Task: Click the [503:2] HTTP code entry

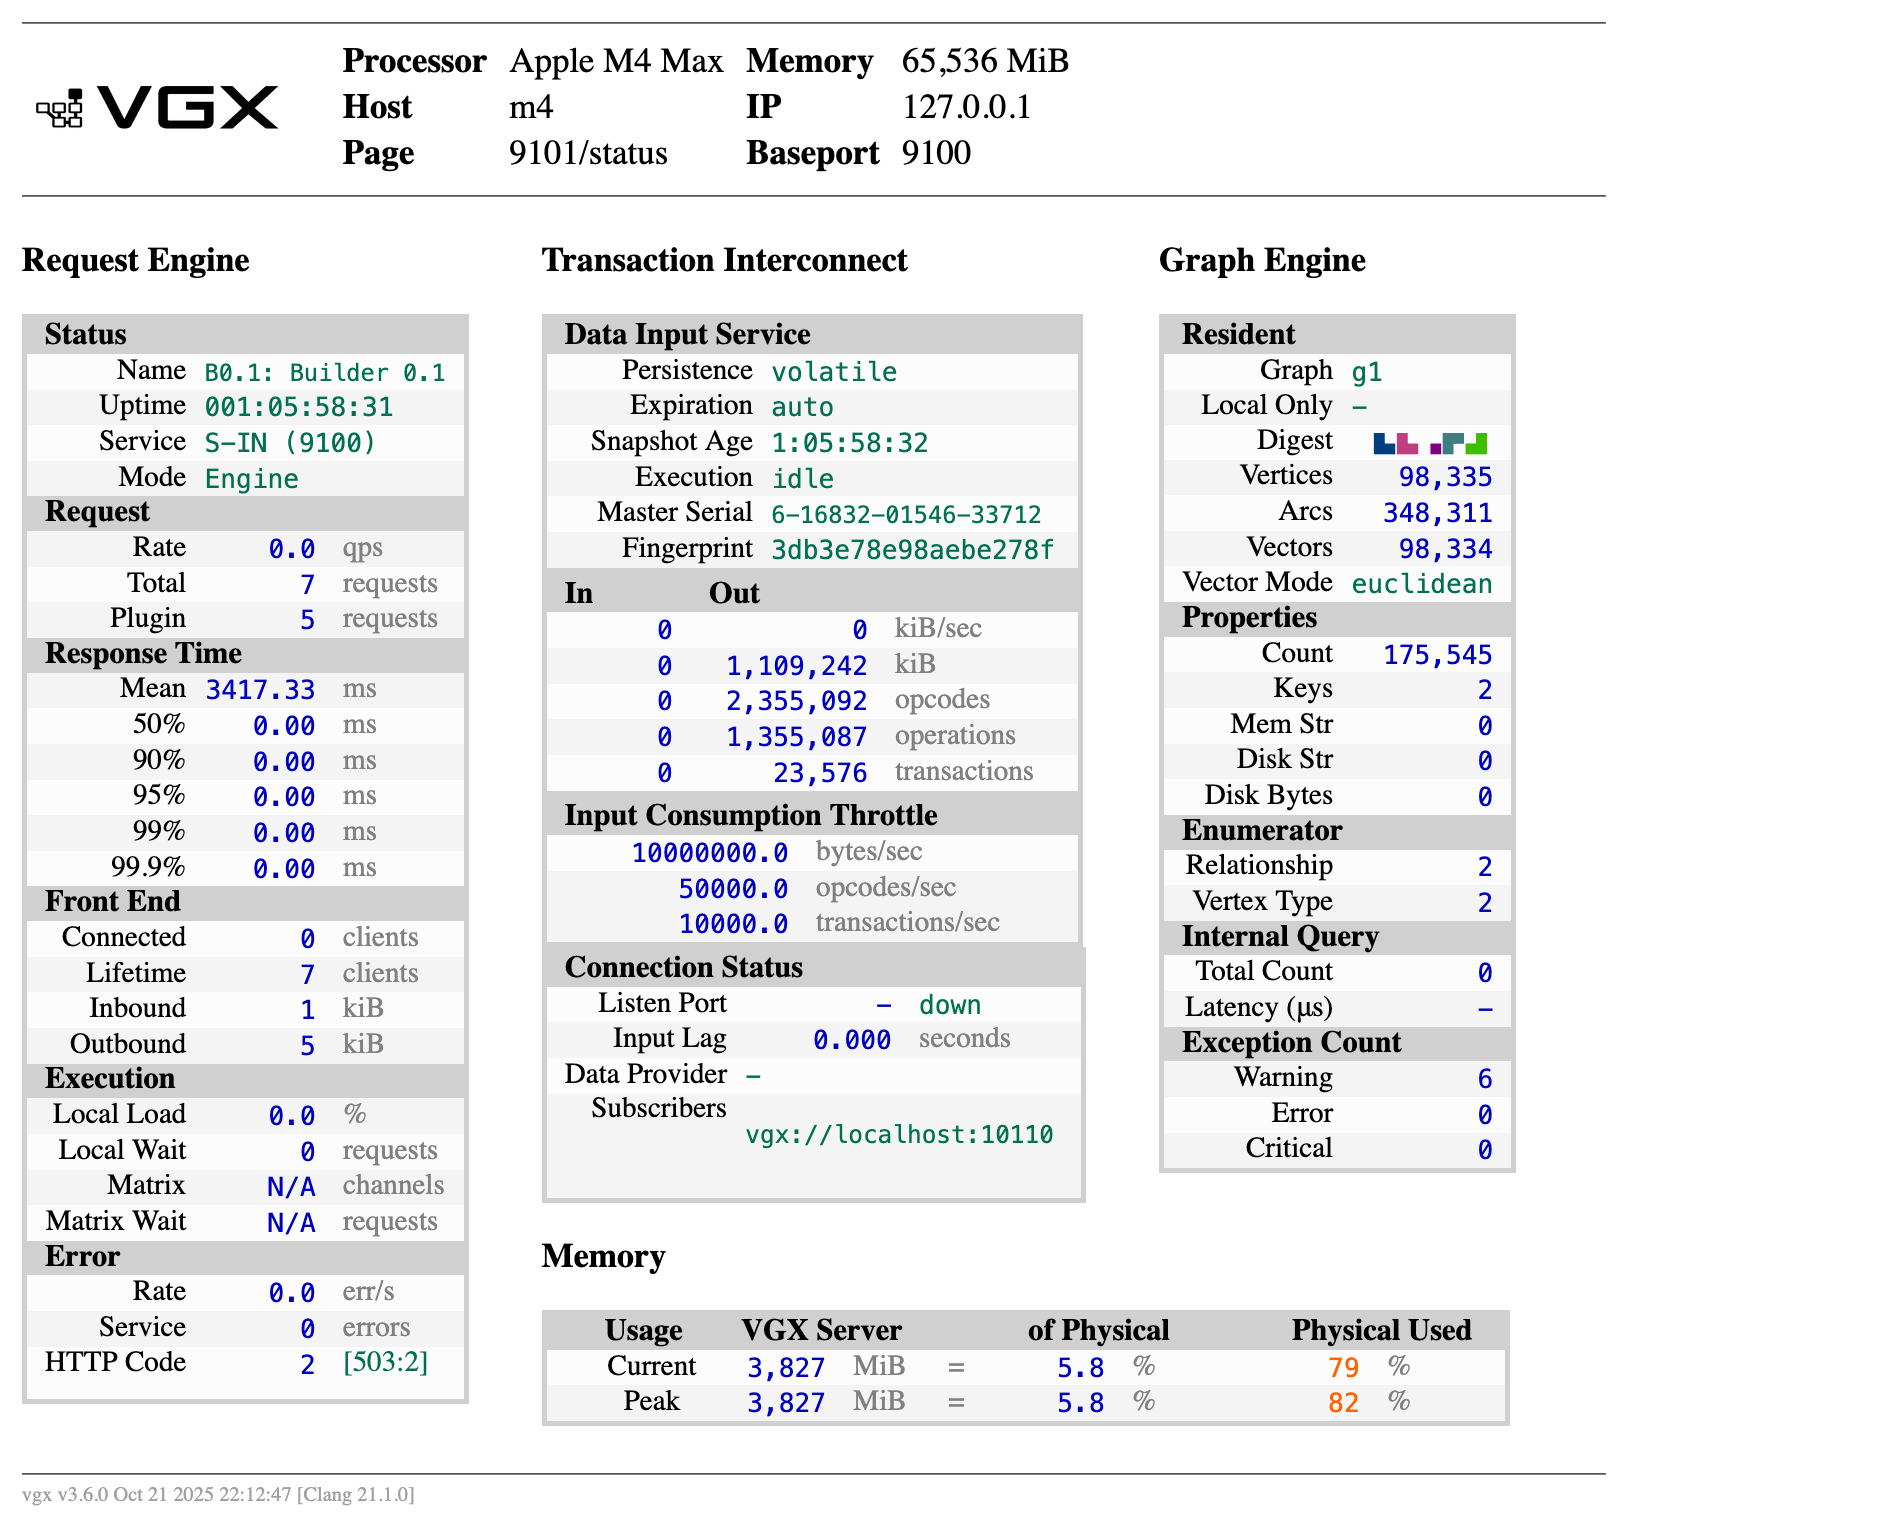Action: (385, 1363)
